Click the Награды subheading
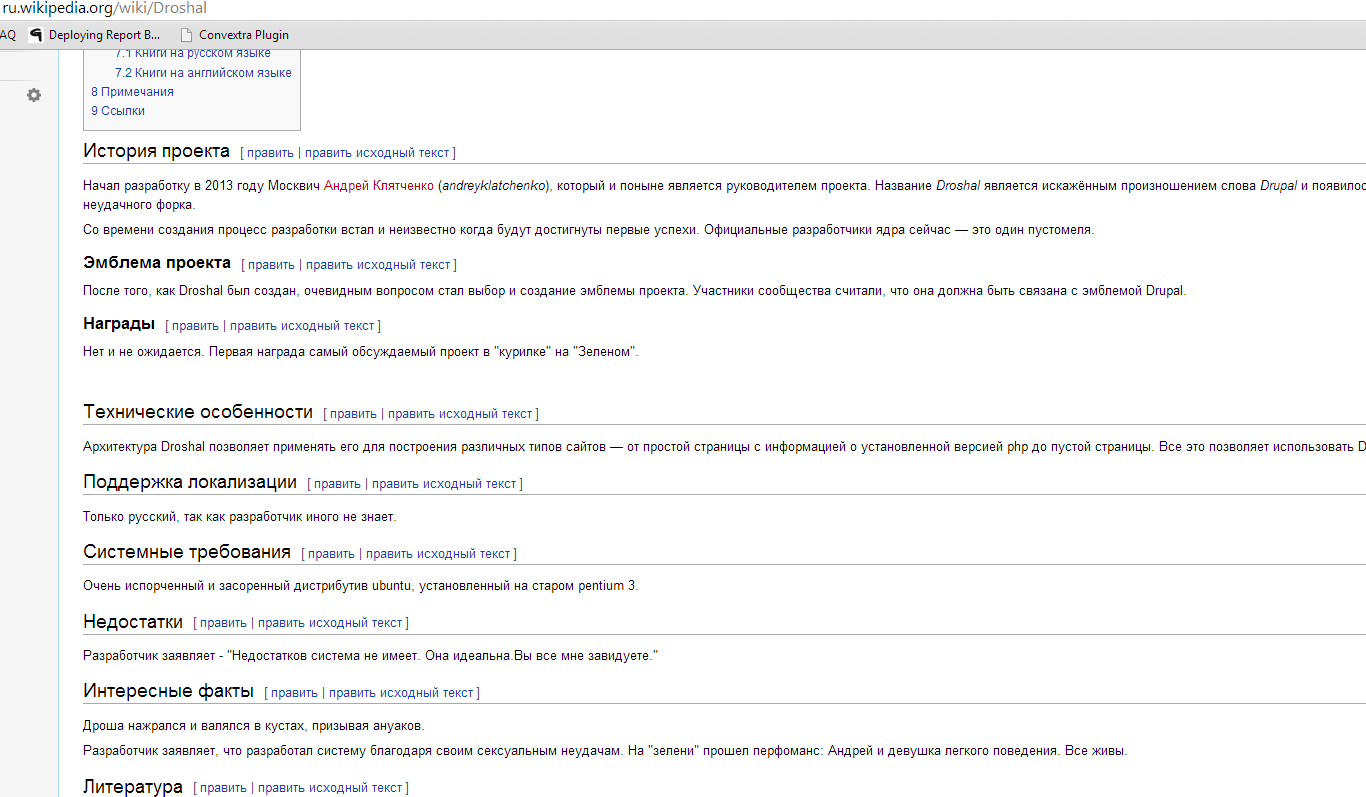 pyautogui.click(x=119, y=324)
